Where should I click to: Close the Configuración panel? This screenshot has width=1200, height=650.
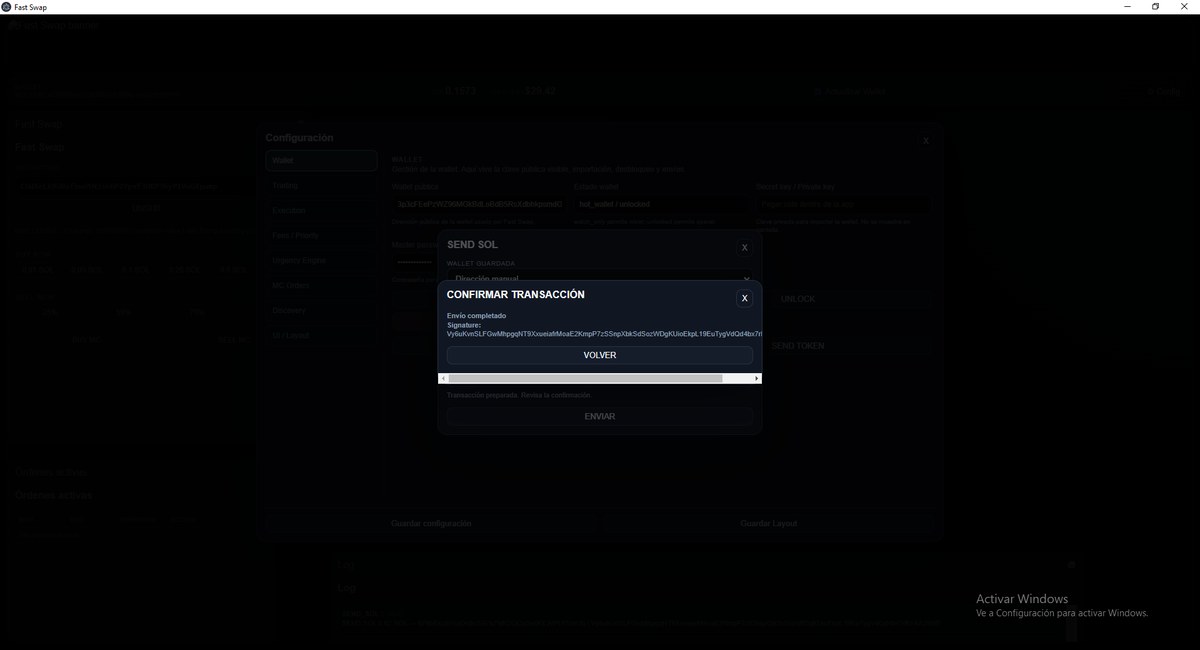(x=926, y=141)
